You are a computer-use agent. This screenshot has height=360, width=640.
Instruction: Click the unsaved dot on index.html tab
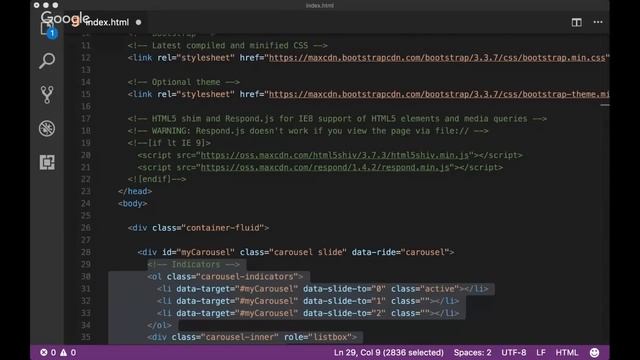138,22
